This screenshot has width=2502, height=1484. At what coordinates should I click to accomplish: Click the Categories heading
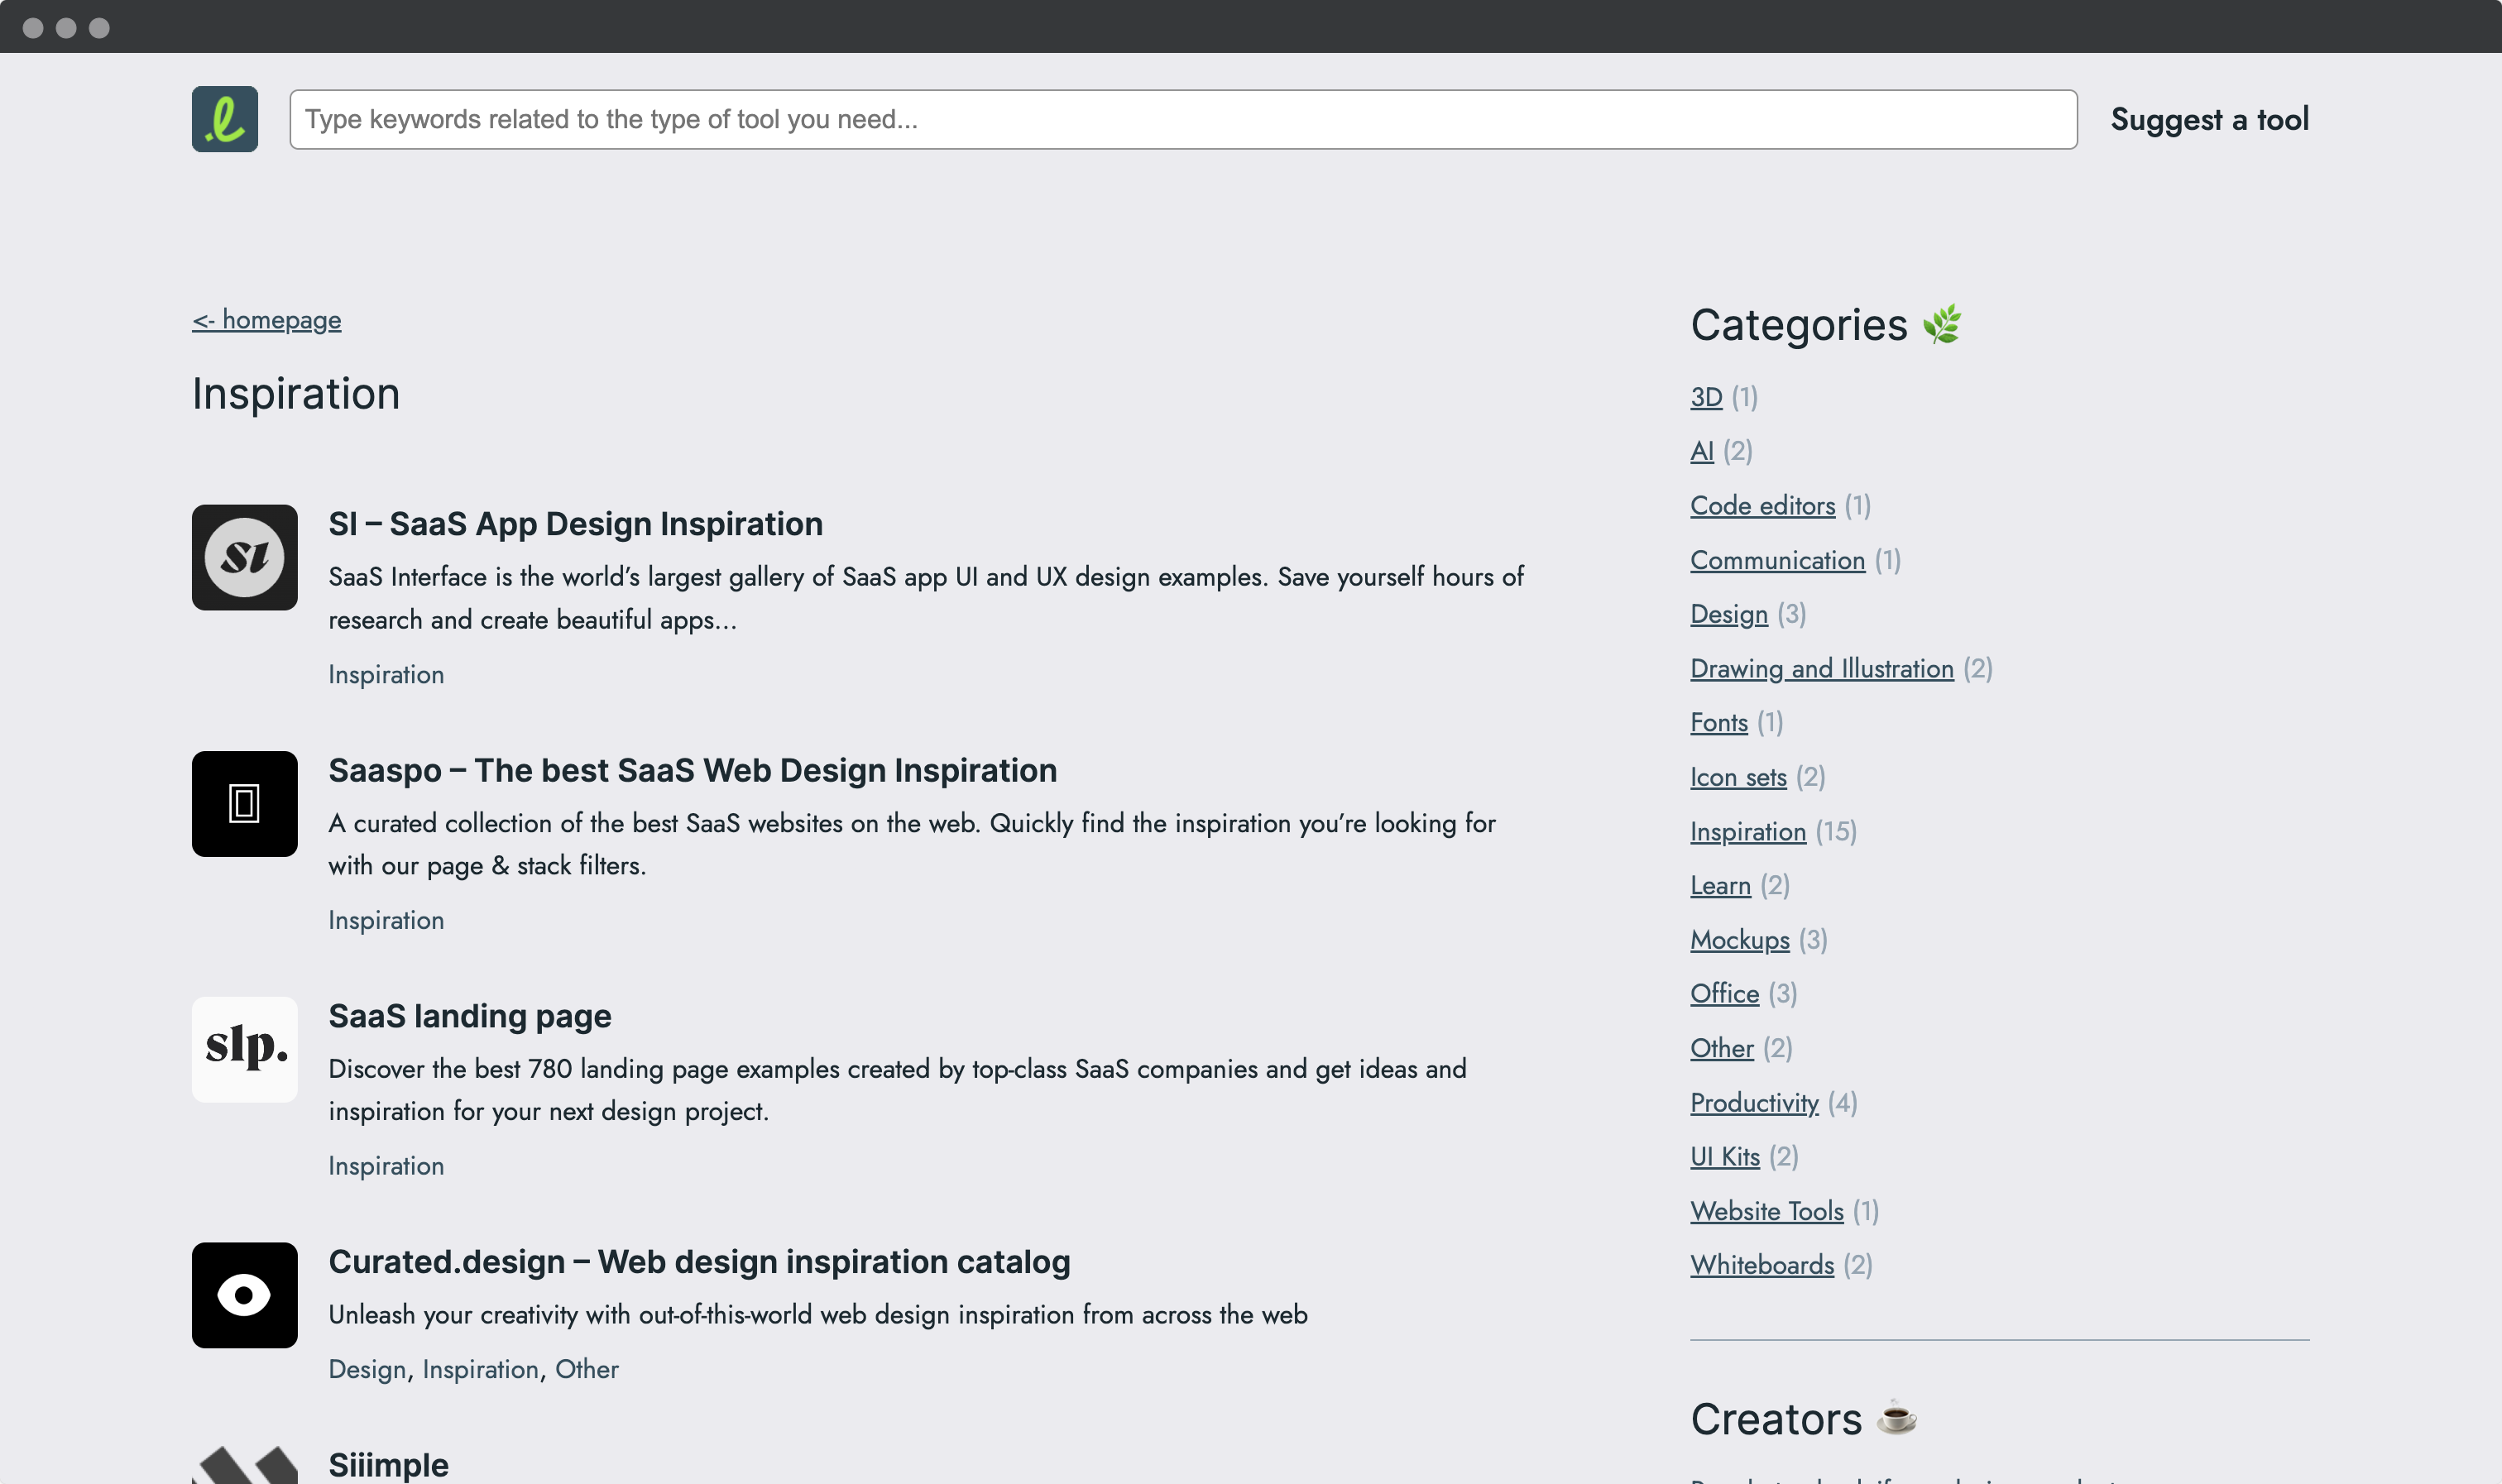[1825, 325]
